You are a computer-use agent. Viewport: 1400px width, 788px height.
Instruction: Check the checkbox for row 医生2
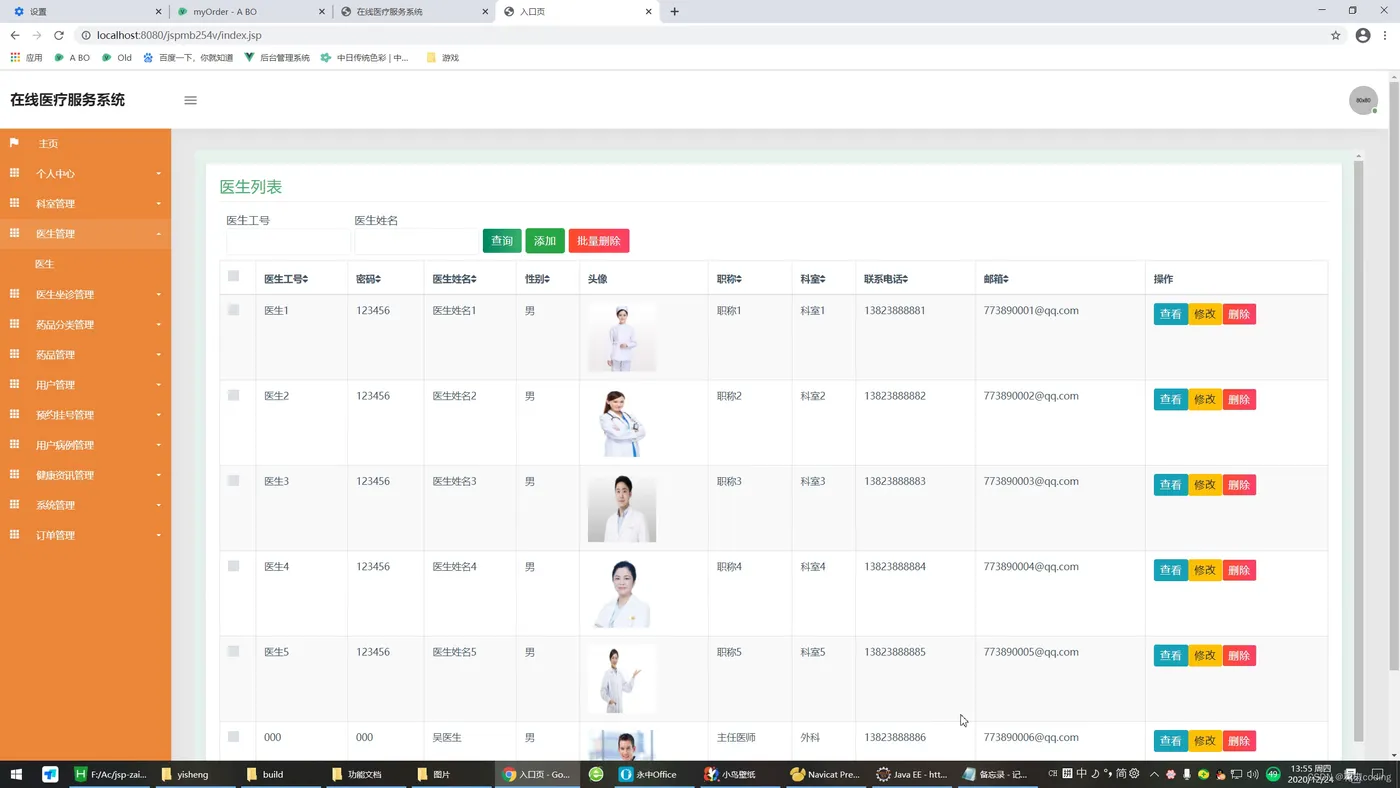(234, 395)
